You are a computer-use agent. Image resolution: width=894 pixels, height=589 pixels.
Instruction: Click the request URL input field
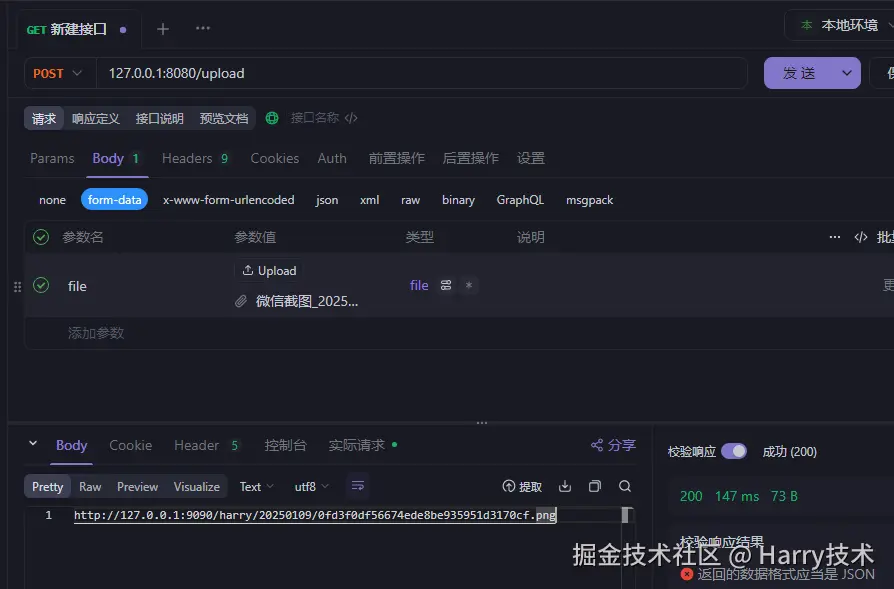[422, 74]
